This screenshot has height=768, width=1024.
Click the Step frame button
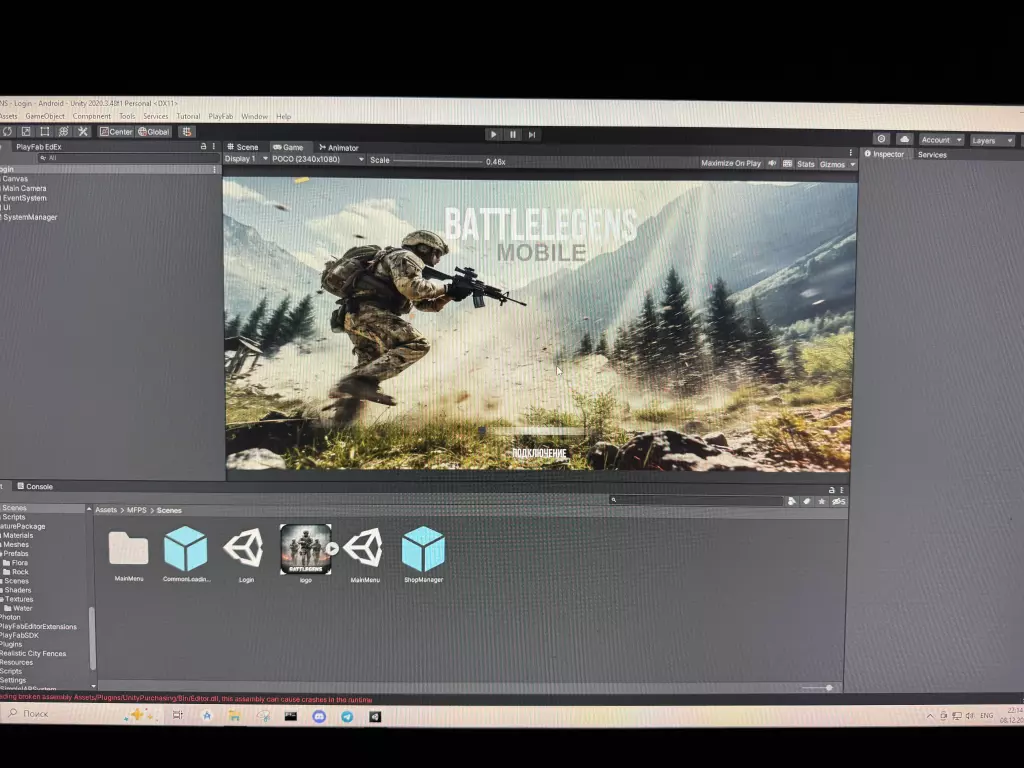click(532, 134)
